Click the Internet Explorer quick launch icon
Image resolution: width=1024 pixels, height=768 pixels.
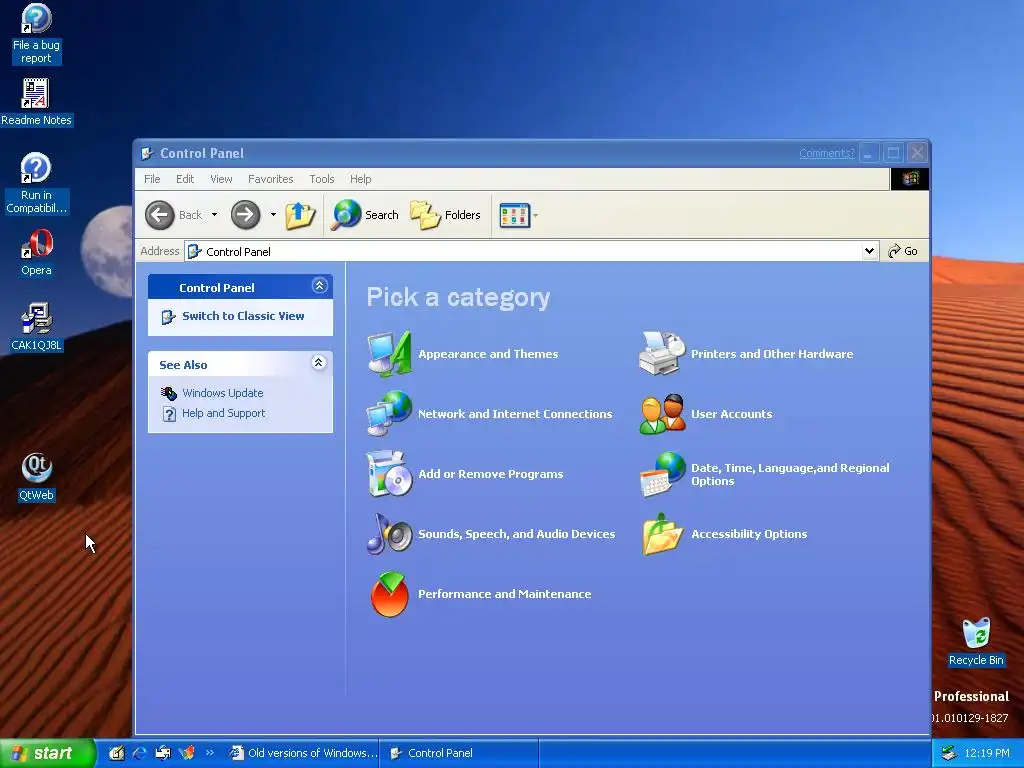(x=139, y=753)
